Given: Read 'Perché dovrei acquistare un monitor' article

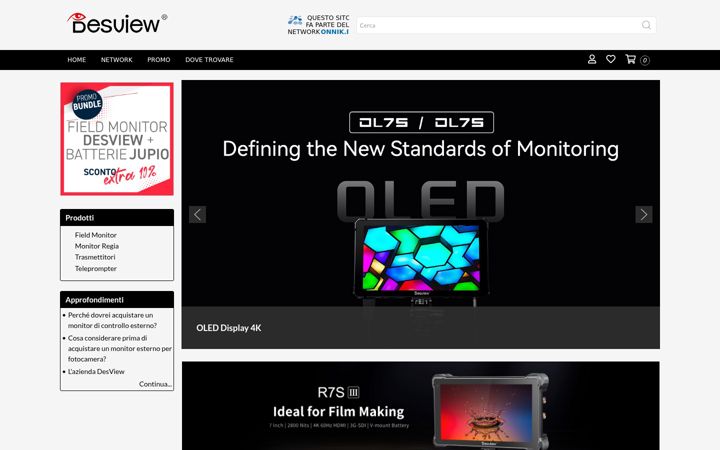Looking at the screenshot, I should pyautogui.click(x=112, y=320).
